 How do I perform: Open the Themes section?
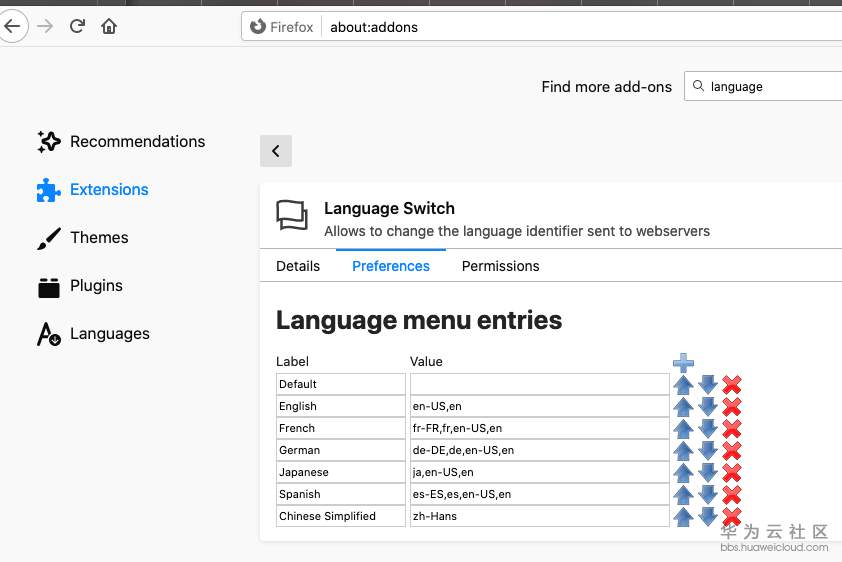(99, 238)
